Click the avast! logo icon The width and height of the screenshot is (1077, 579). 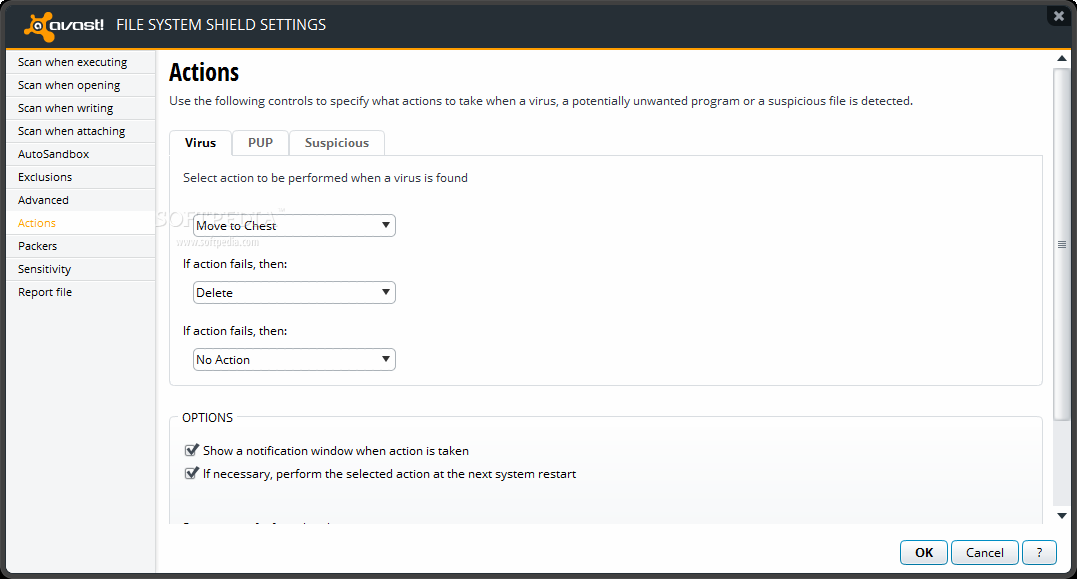[64, 25]
